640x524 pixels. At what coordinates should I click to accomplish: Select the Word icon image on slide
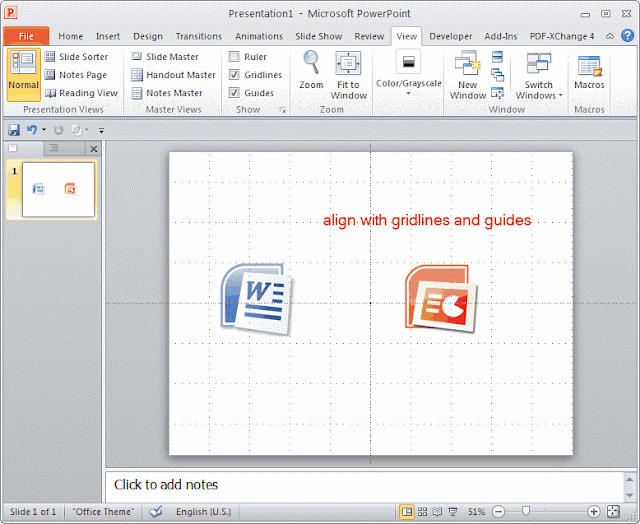[257, 299]
